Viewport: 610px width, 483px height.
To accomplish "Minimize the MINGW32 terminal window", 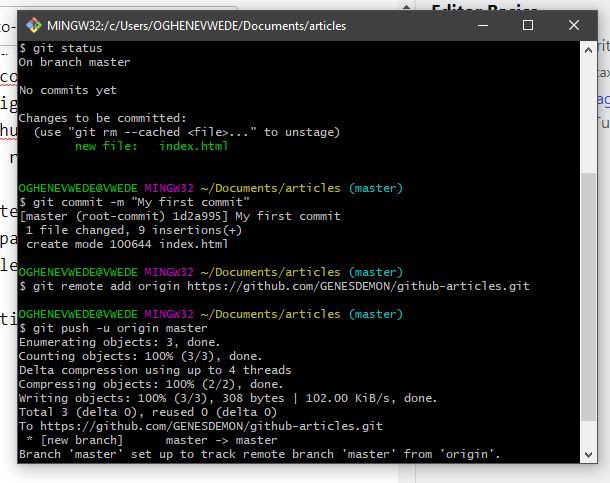I will pyautogui.click(x=483, y=26).
